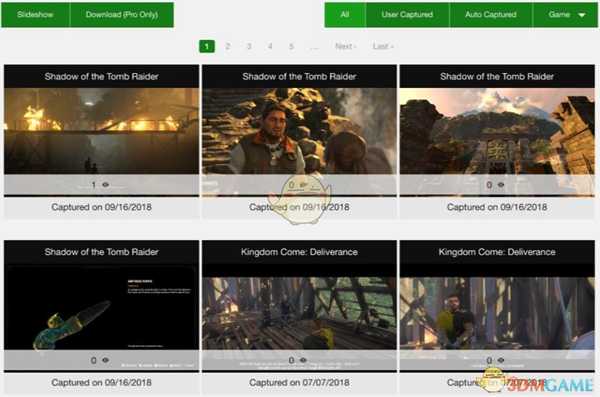This screenshot has height=397, width=600.
Task: Open the artifact item screenshot thumbnail
Action: coord(101,307)
